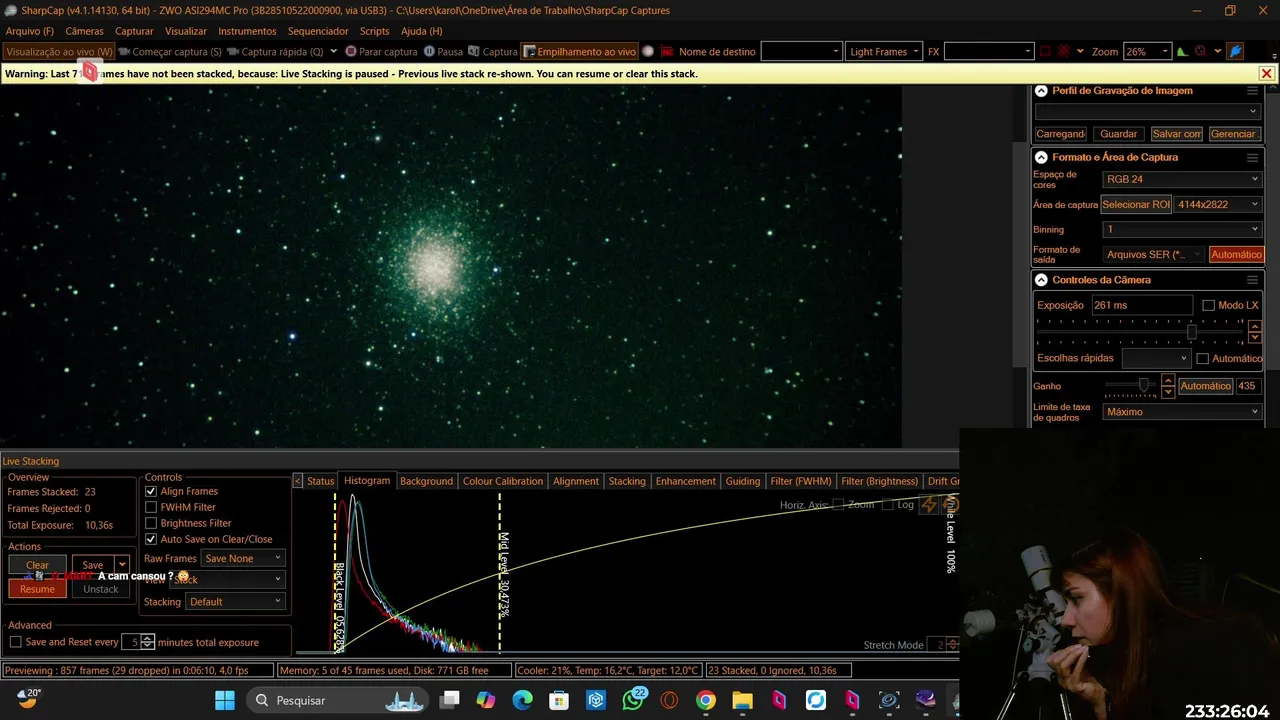
Task: Click the Pausa toolbar button
Action: (443, 51)
